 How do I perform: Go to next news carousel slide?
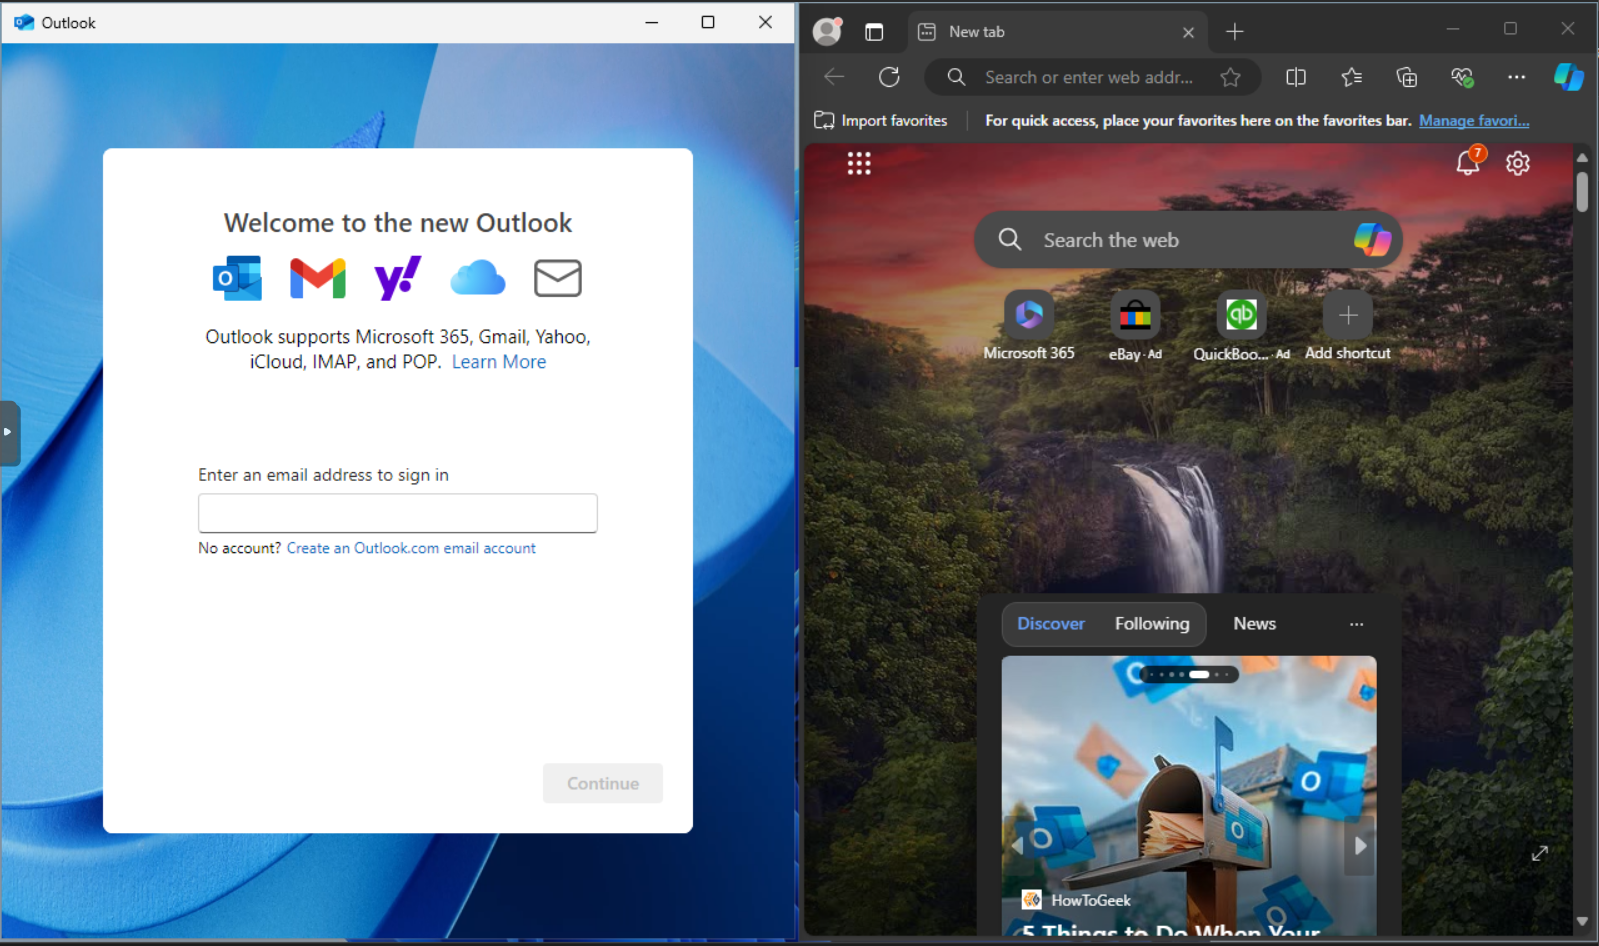pos(1360,845)
